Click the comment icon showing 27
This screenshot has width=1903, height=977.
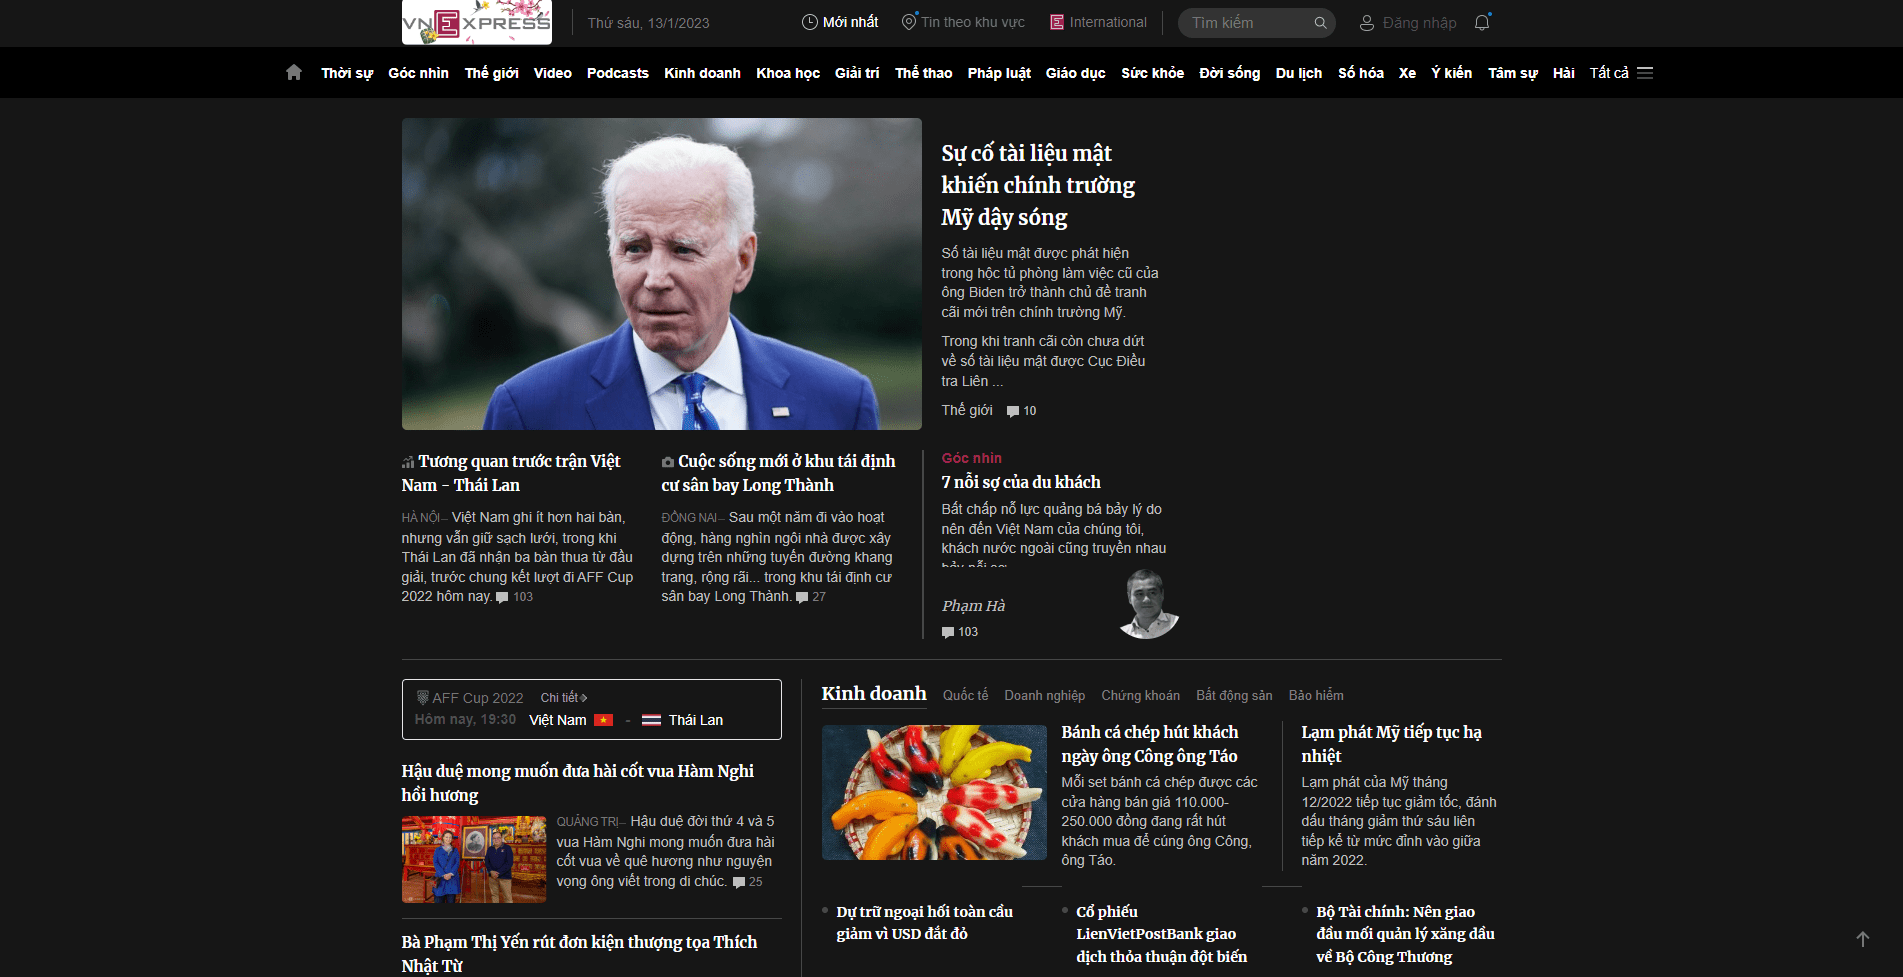802,597
